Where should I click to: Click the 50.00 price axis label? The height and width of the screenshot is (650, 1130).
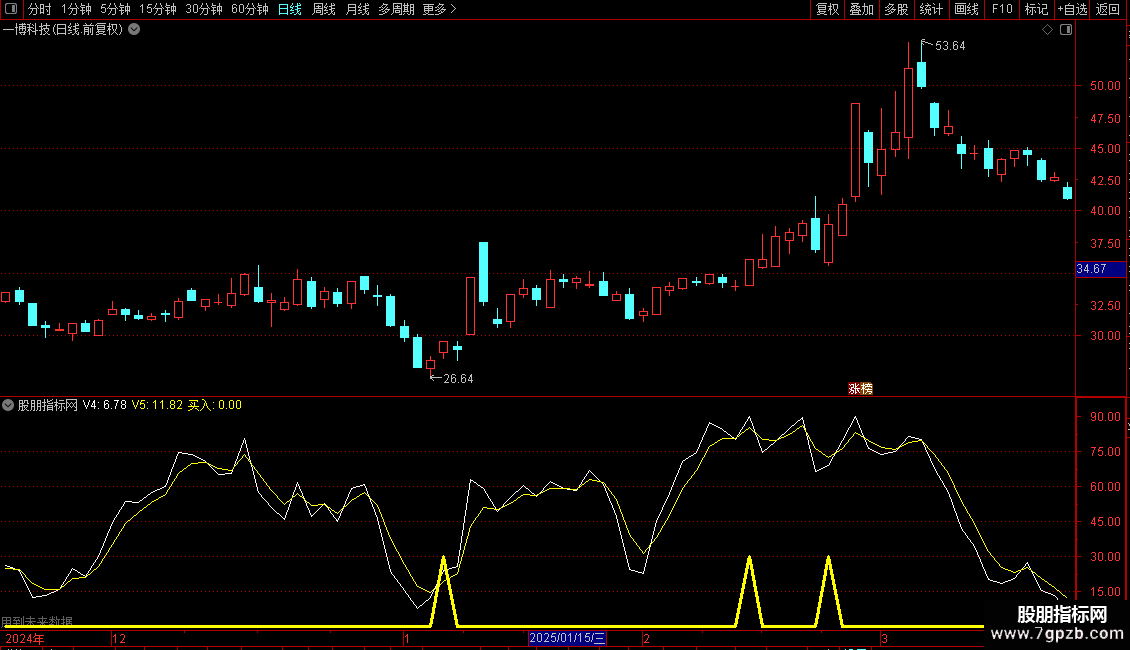[1105, 86]
